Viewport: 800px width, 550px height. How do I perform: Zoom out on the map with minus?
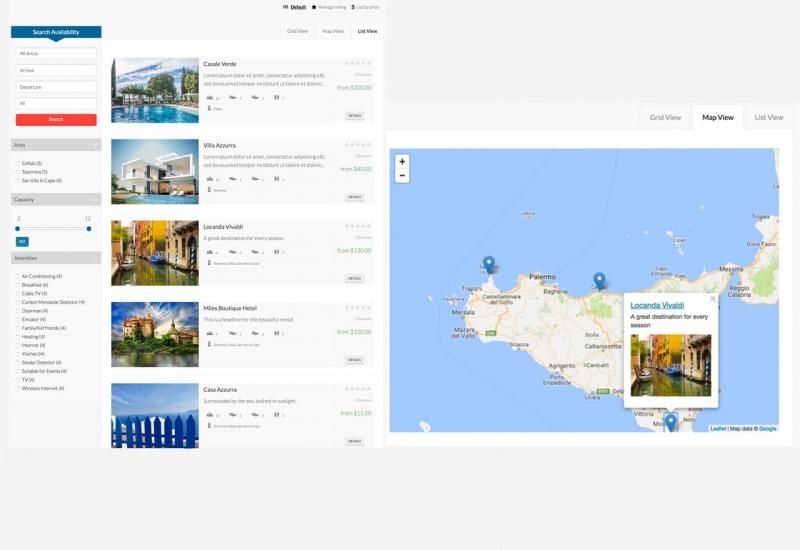pos(402,176)
